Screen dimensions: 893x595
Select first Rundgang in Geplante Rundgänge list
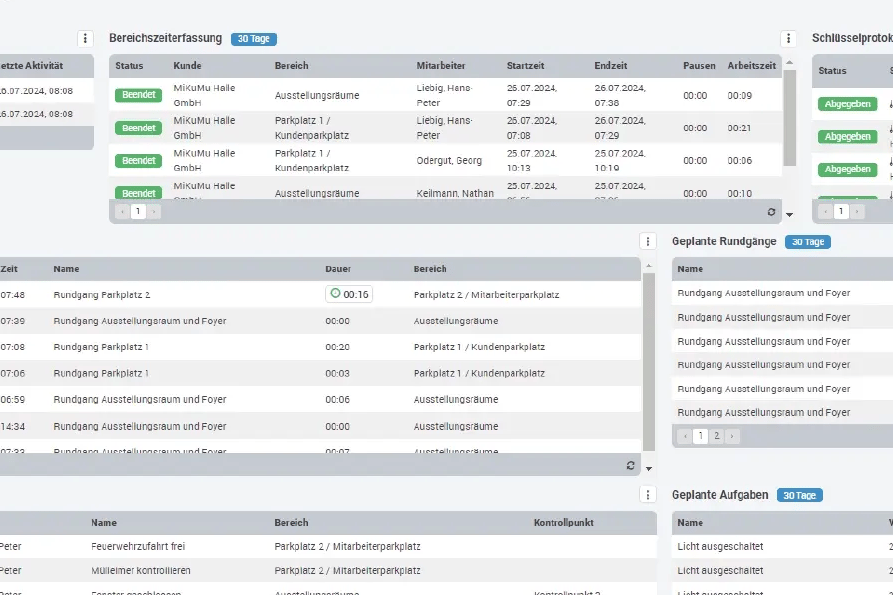tap(763, 293)
